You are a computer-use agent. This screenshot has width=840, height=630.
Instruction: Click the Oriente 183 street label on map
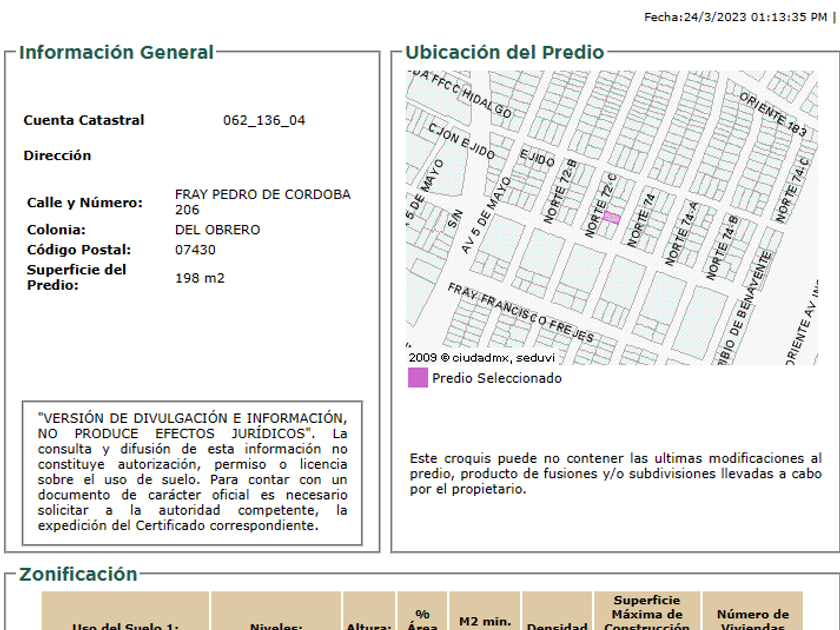773,114
